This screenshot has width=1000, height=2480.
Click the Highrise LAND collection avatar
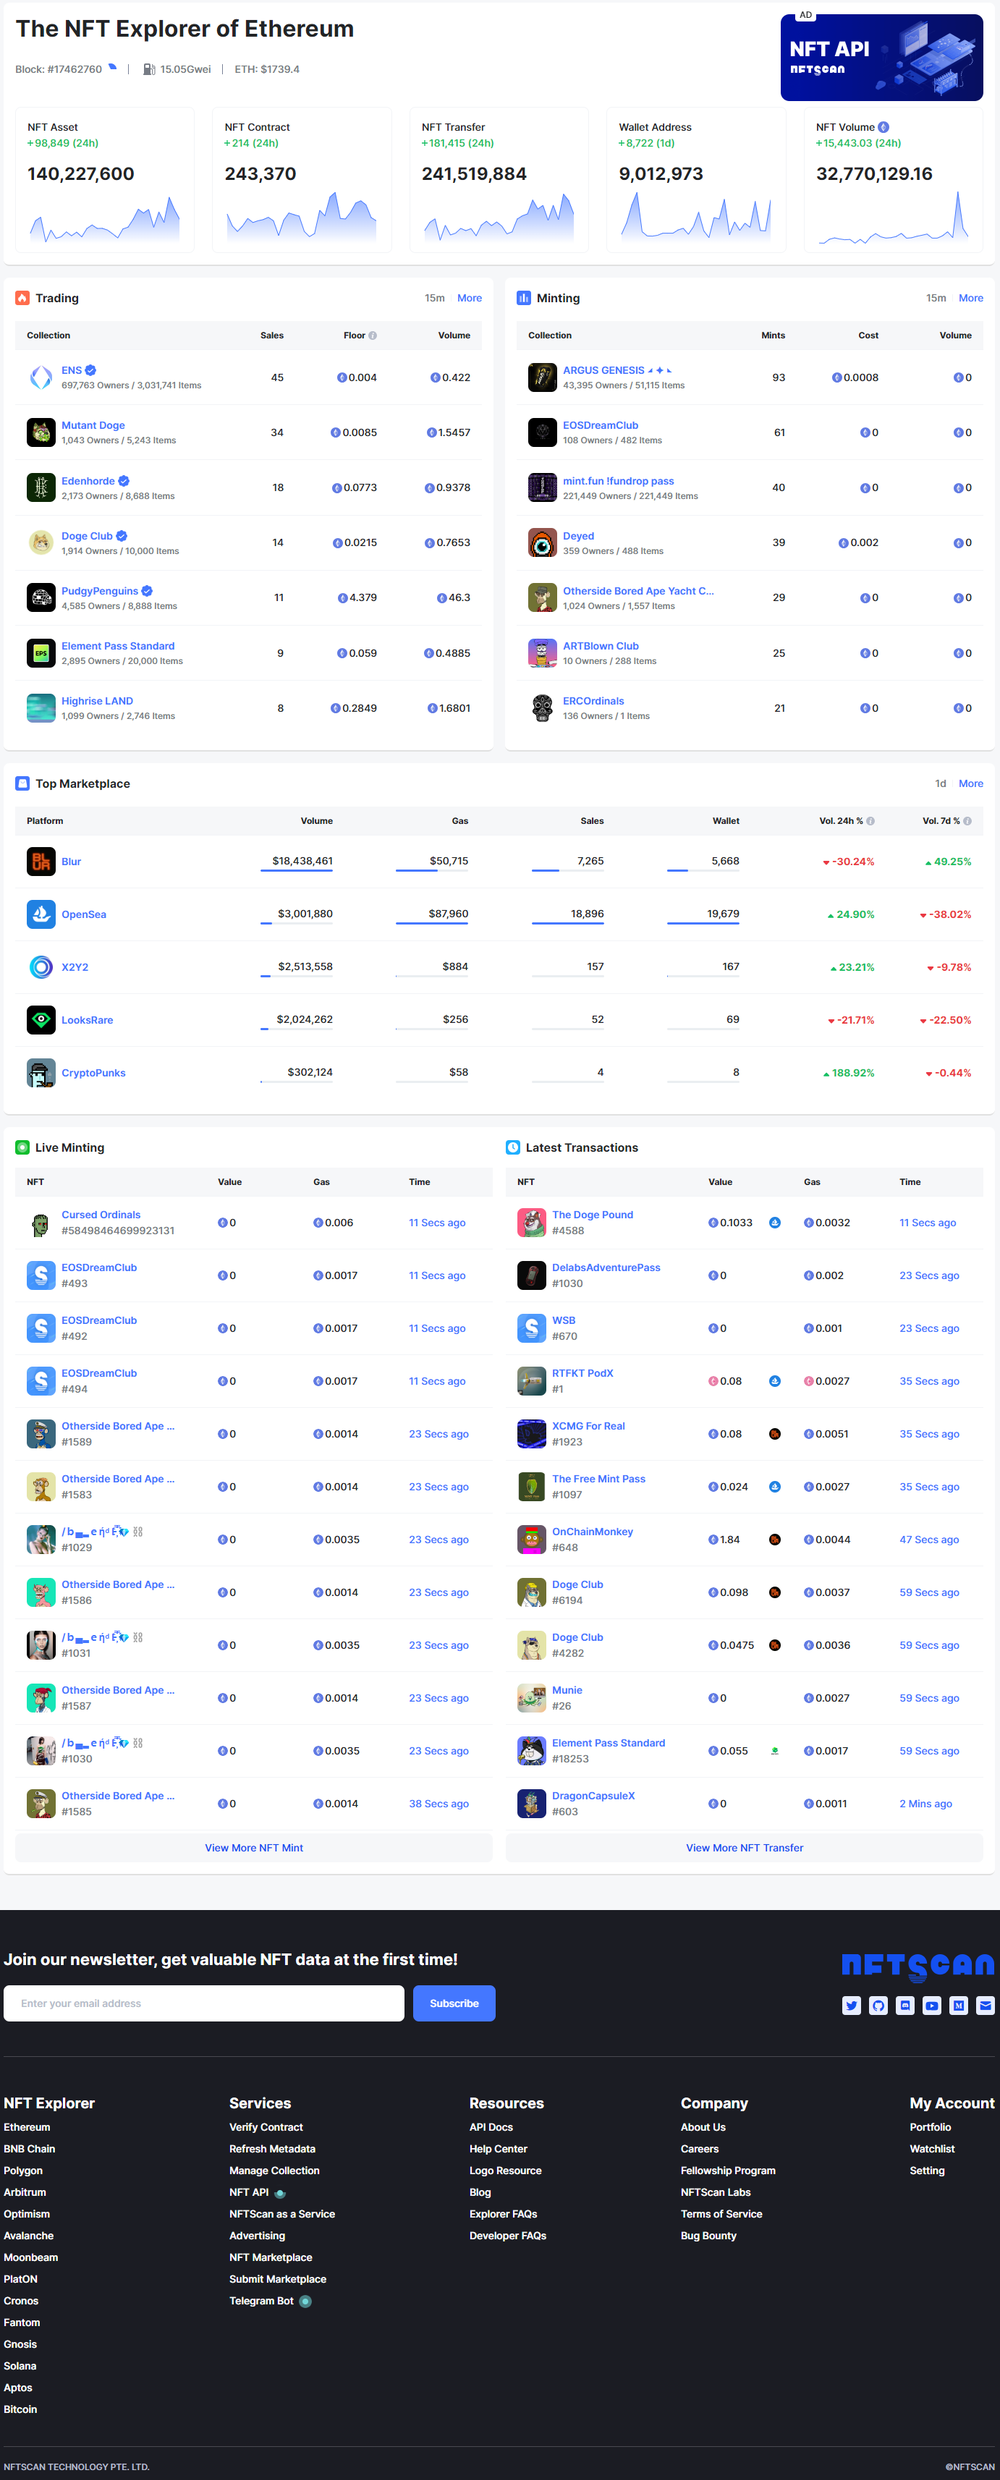click(41, 708)
